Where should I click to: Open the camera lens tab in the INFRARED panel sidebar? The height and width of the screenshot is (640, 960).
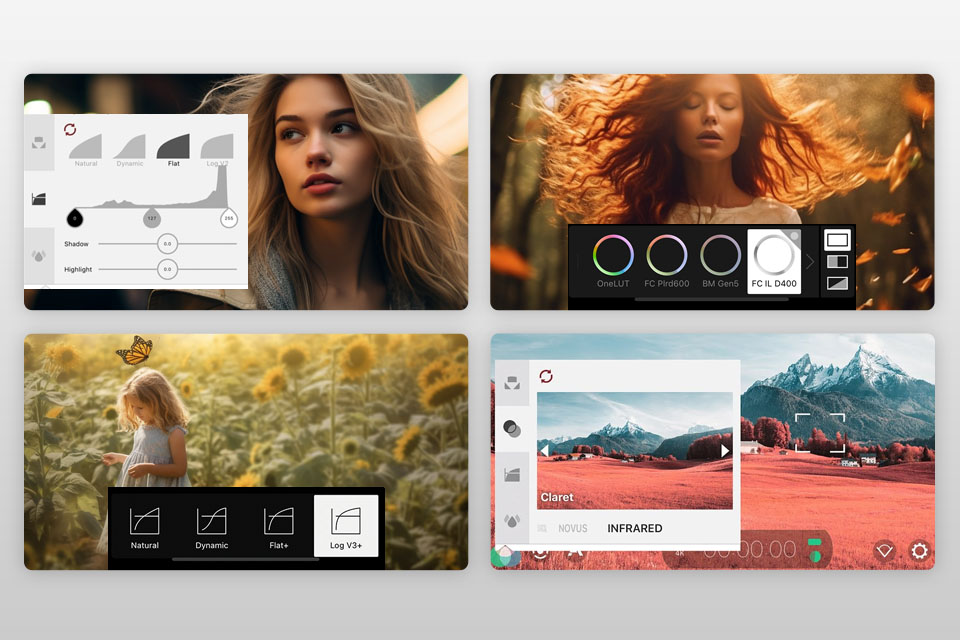[512, 383]
